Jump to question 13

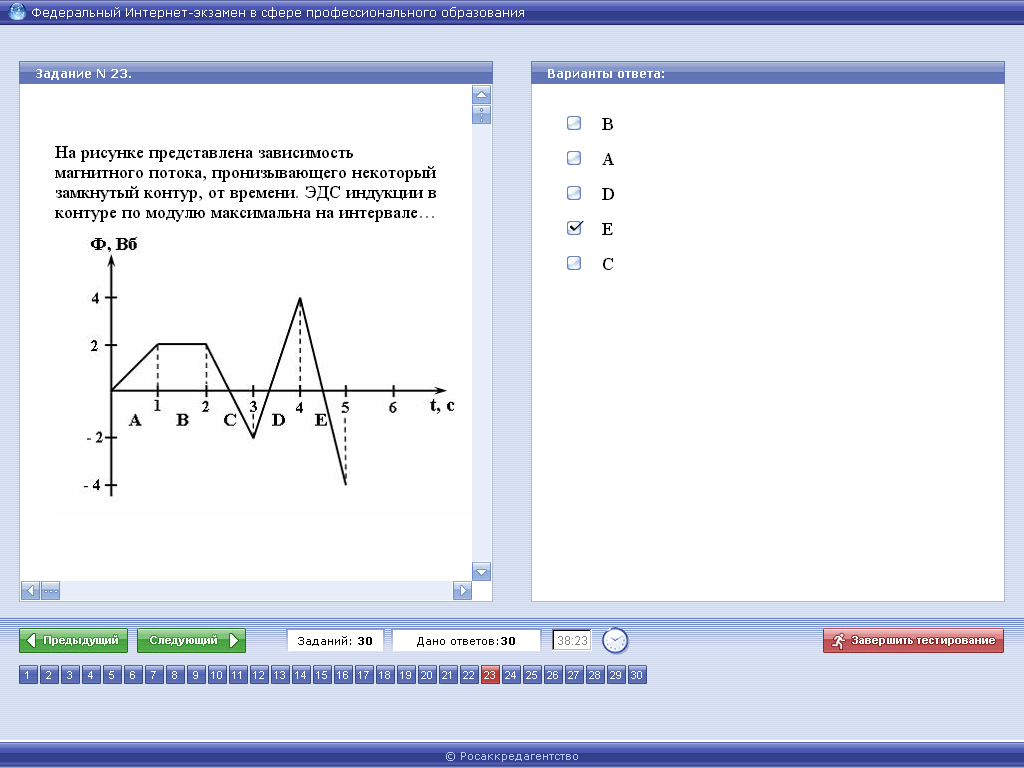280,675
